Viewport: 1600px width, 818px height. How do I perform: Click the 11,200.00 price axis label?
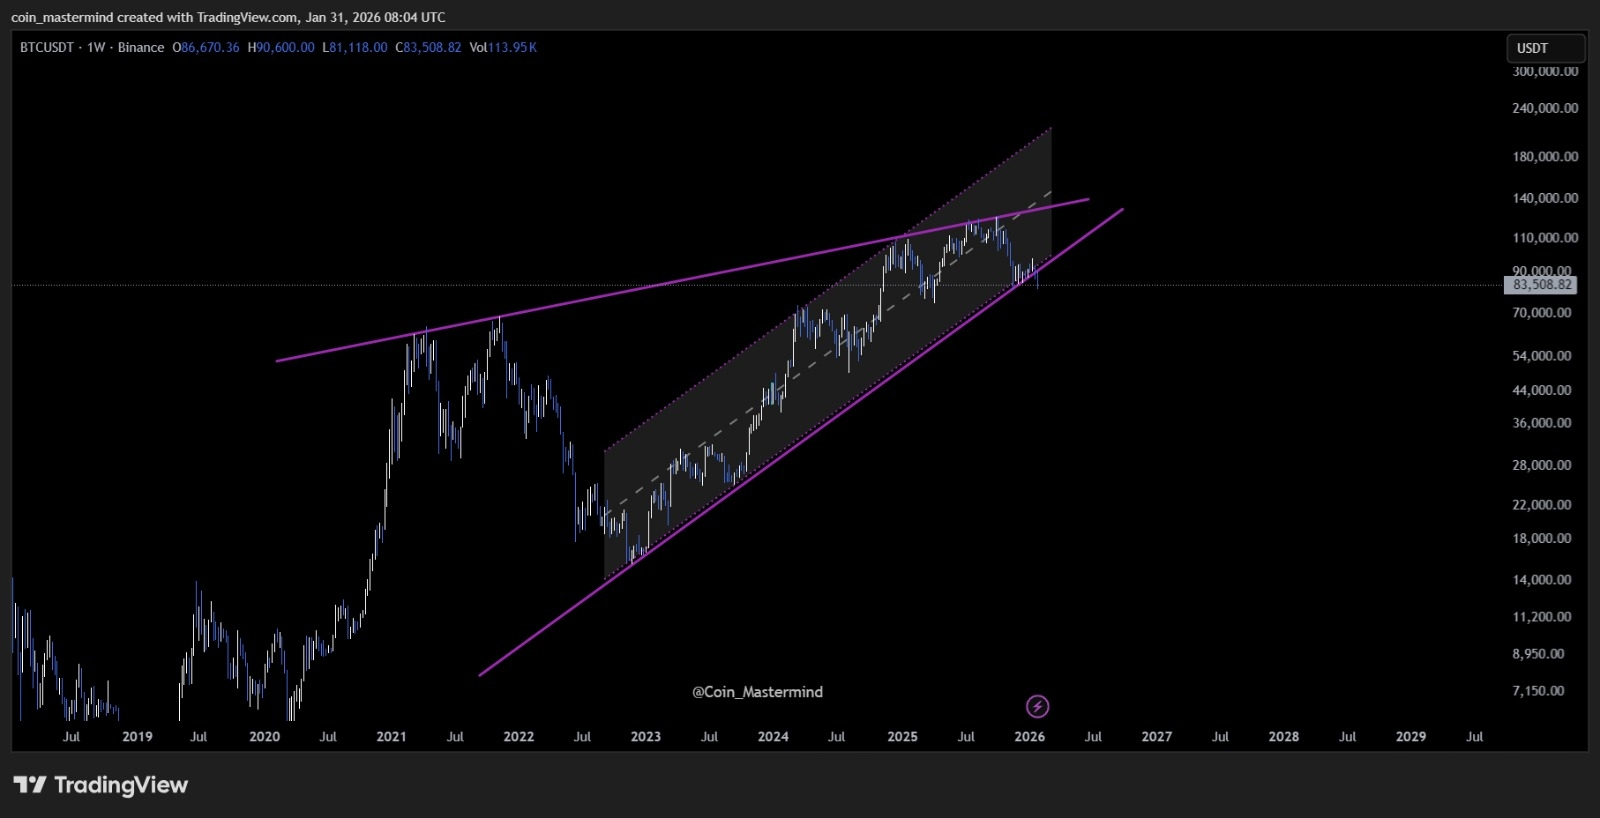1542,617
